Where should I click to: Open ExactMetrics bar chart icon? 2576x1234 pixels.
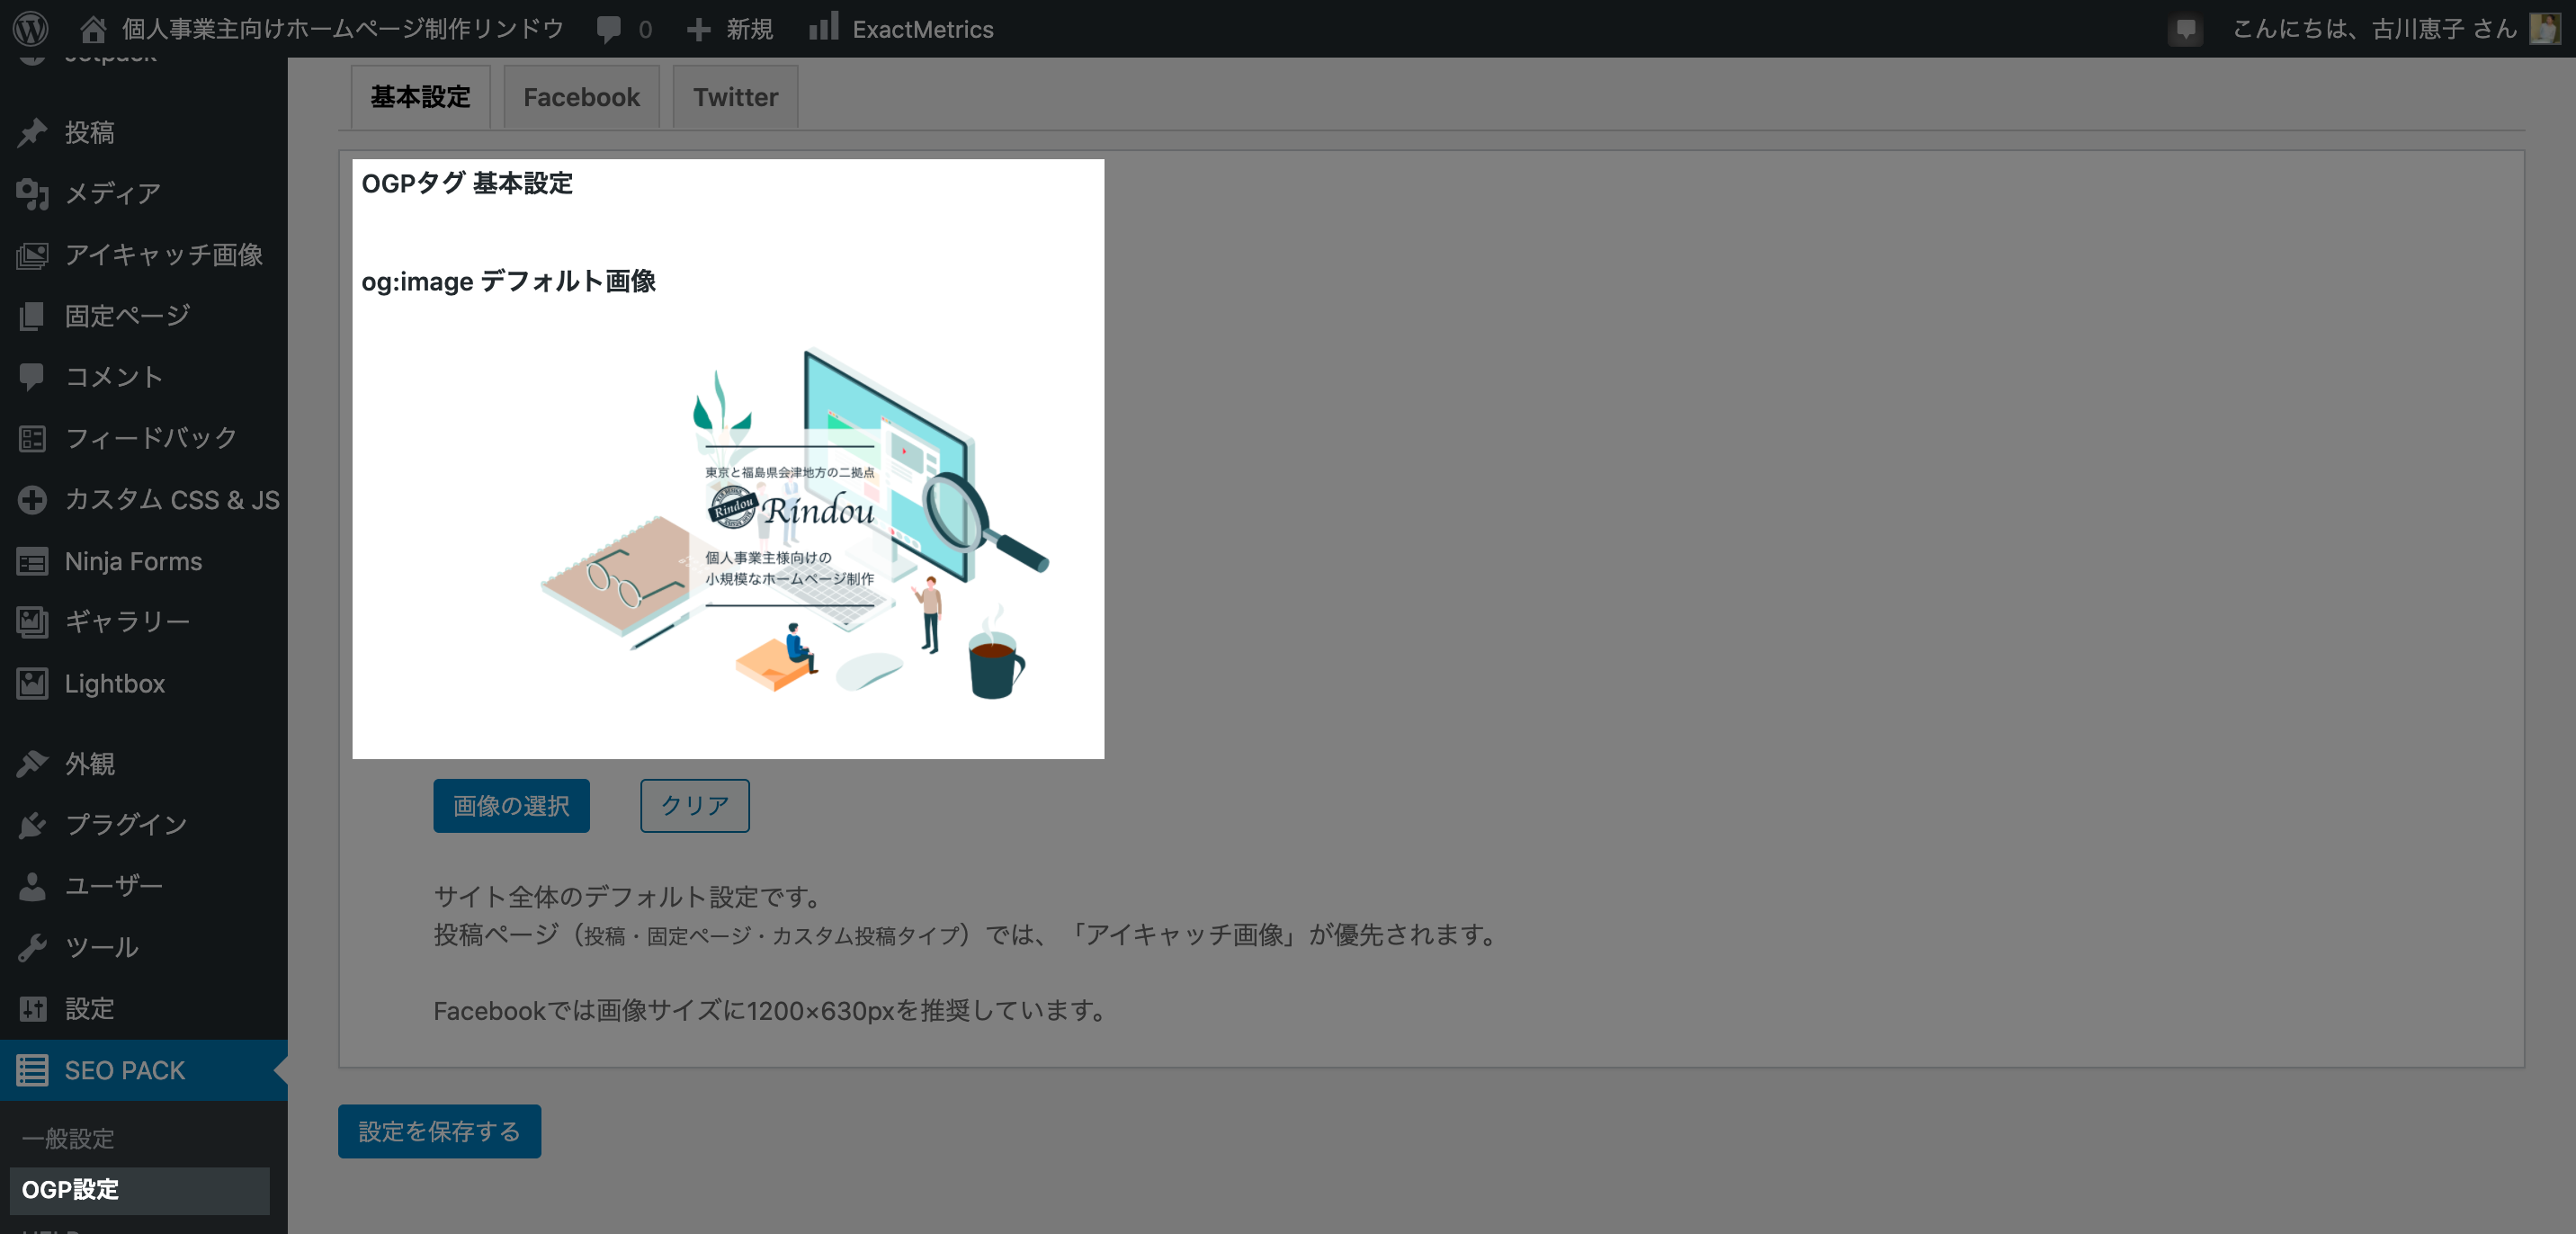tap(823, 27)
